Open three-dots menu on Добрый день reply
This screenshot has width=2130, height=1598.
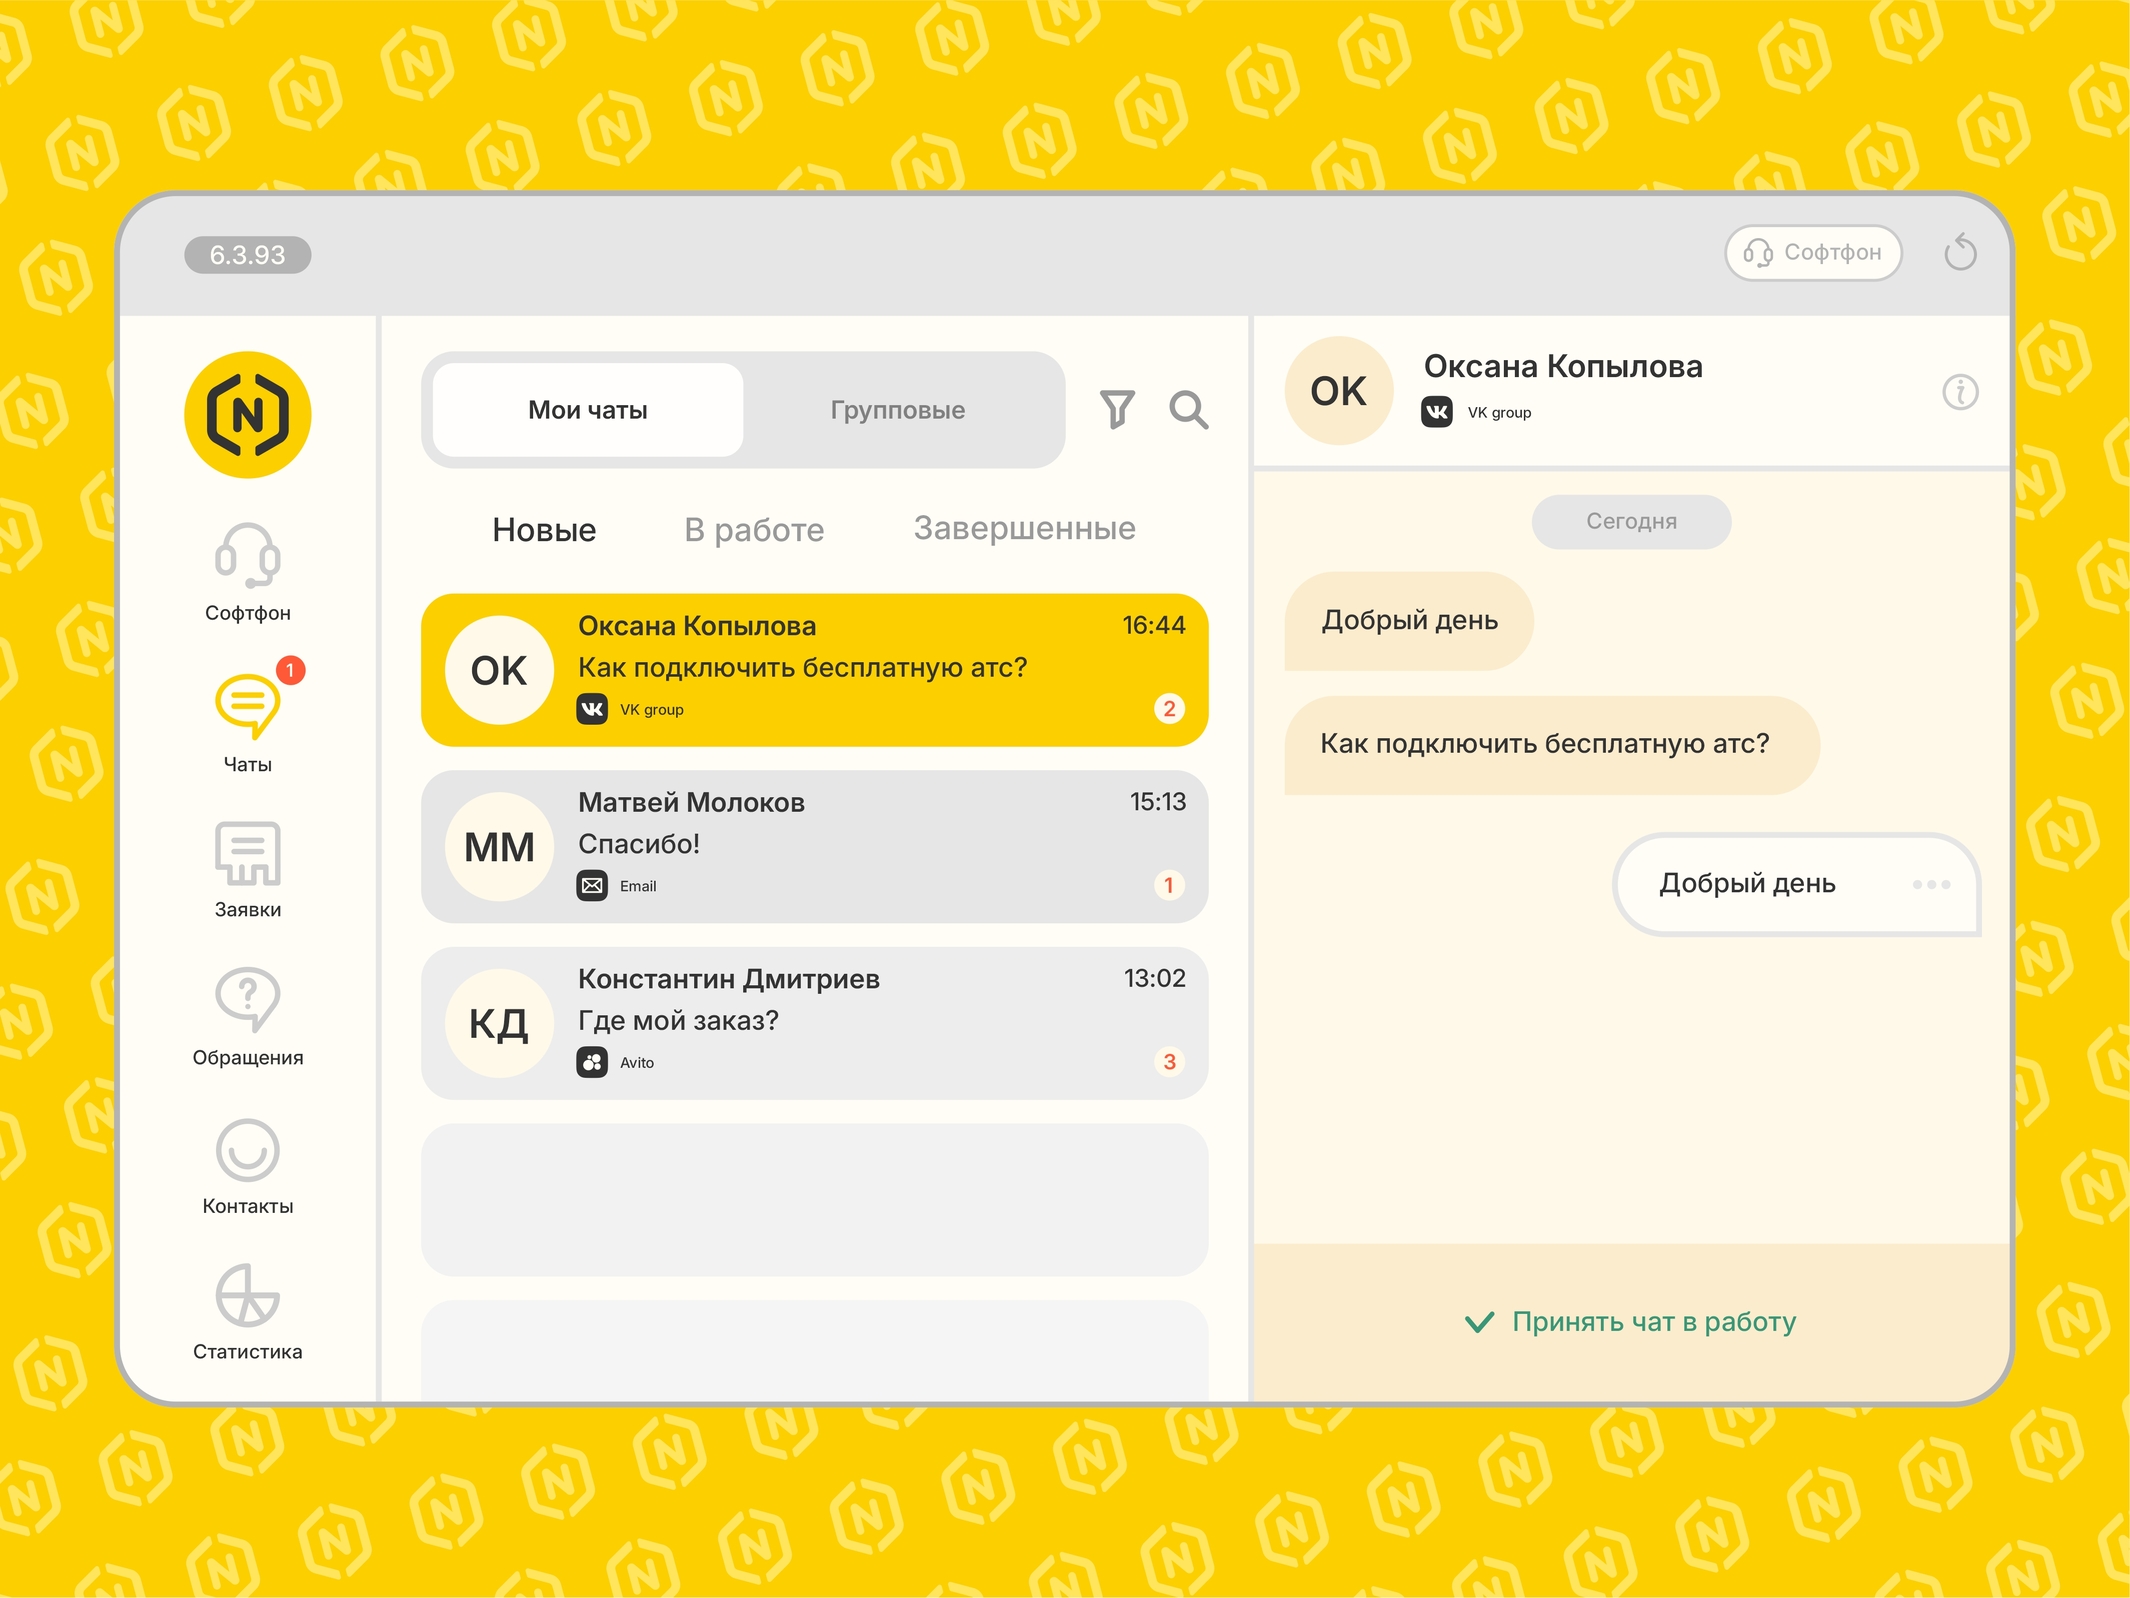(1931, 884)
